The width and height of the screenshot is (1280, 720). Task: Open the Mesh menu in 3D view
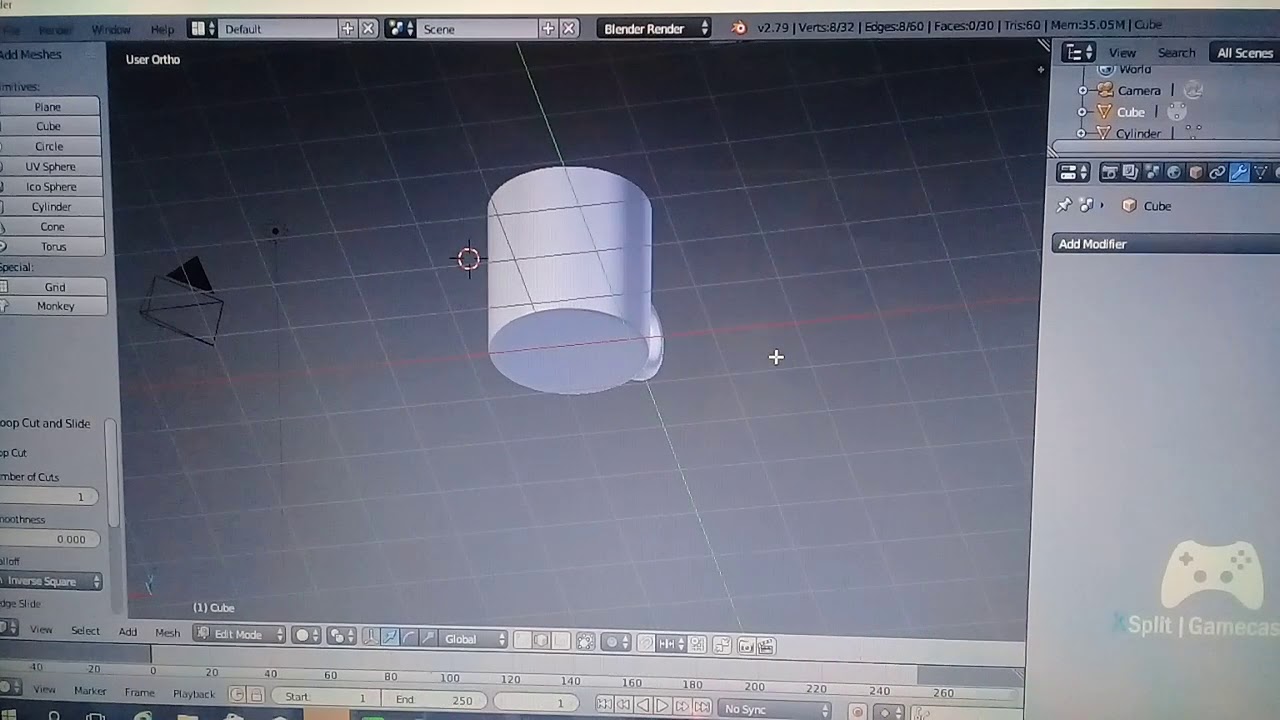(167, 632)
